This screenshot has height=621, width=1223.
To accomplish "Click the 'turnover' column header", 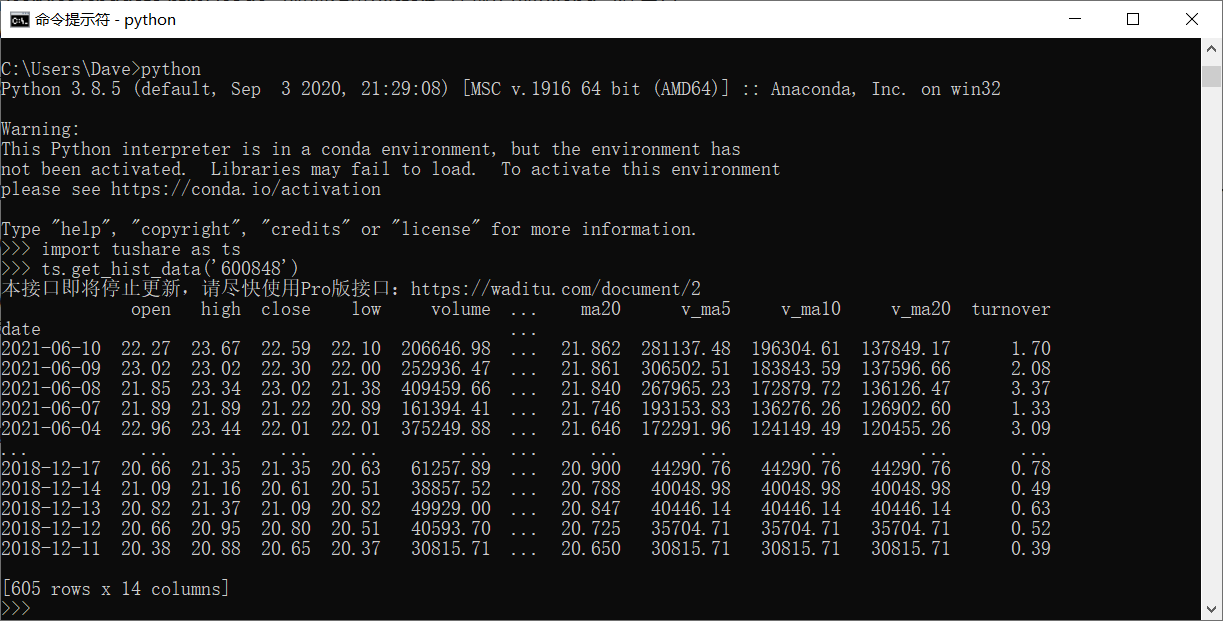I will click(x=1011, y=309).
